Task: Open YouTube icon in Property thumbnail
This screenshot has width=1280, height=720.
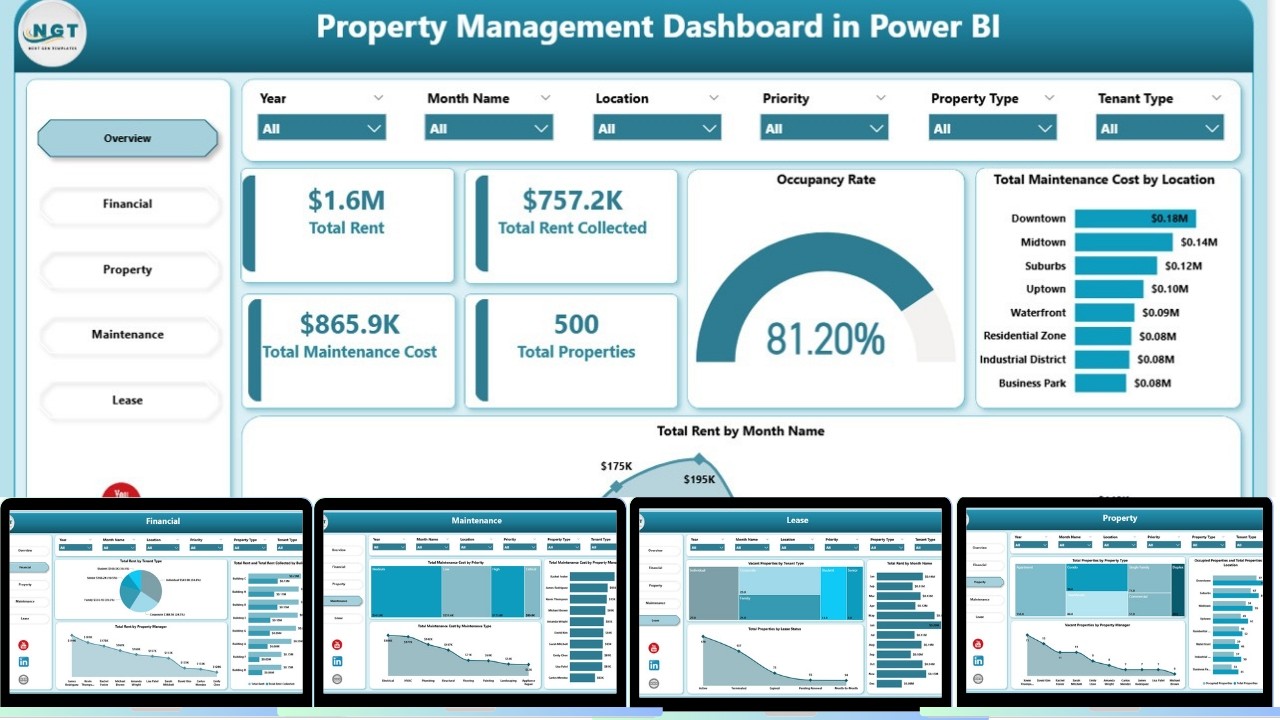Action: click(x=978, y=643)
